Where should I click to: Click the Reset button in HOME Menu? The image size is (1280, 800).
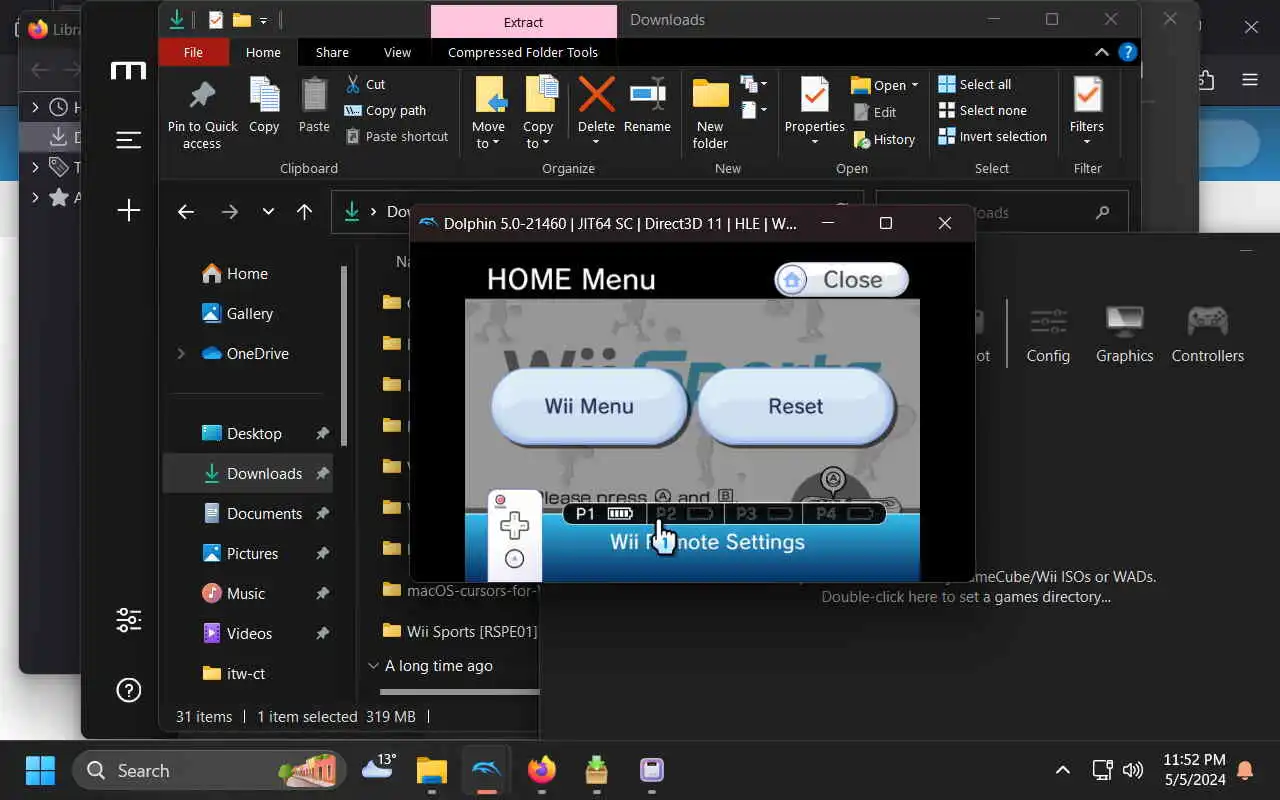[796, 406]
